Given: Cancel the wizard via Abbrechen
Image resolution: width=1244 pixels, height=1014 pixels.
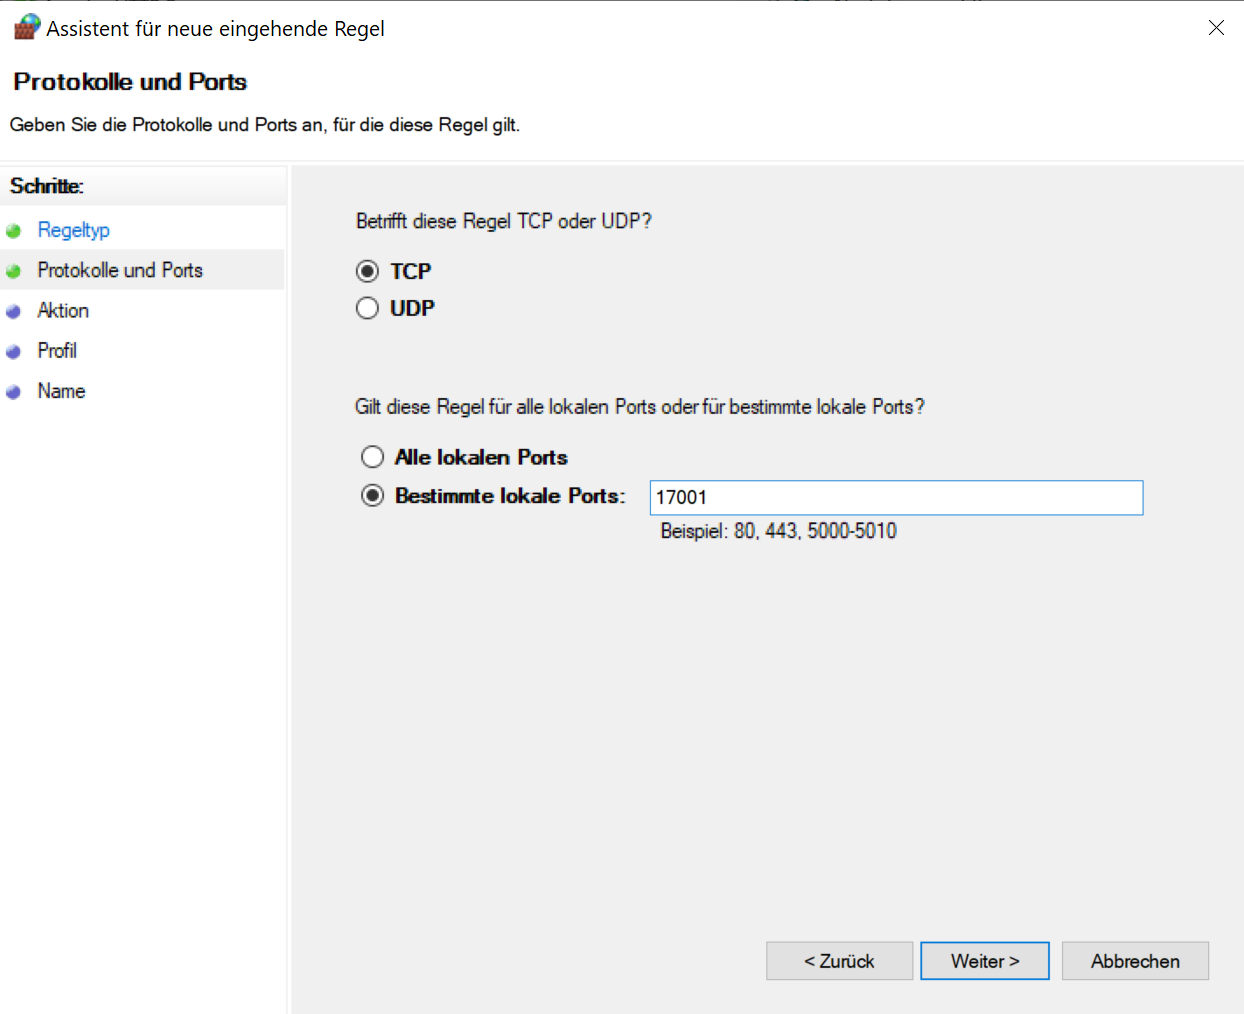Looking at the screenshot, I should 1135,961.
